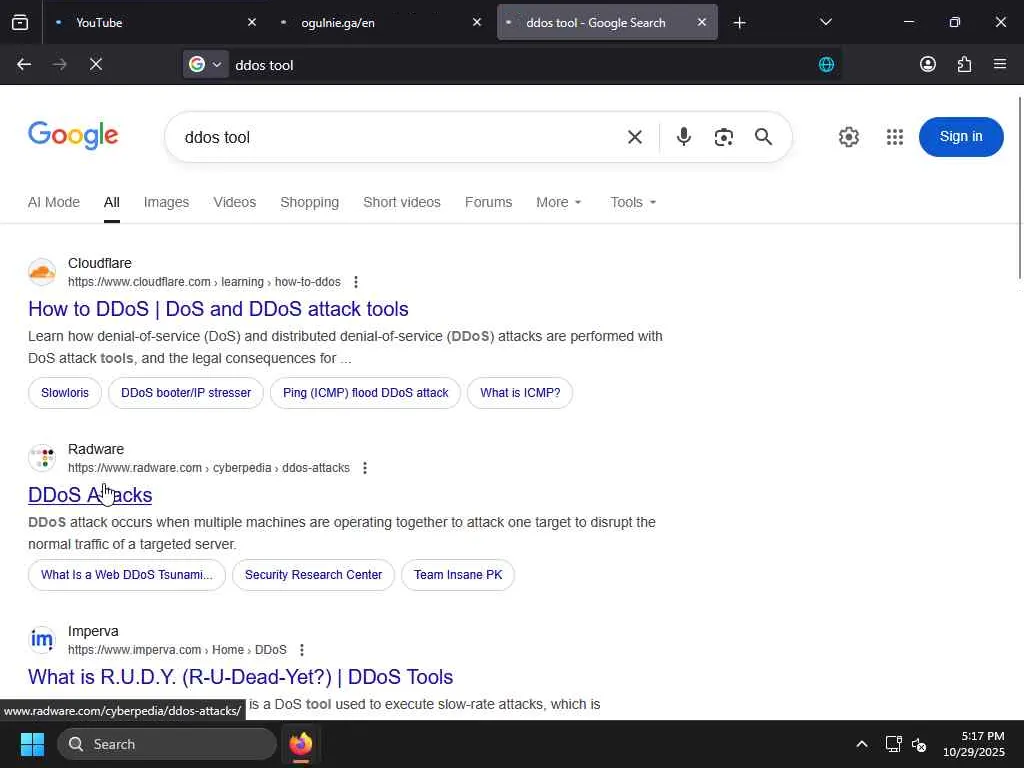This screenshot has height=768, width=1024.
Task: Expand the Tools dropdown
Action: 633,202
